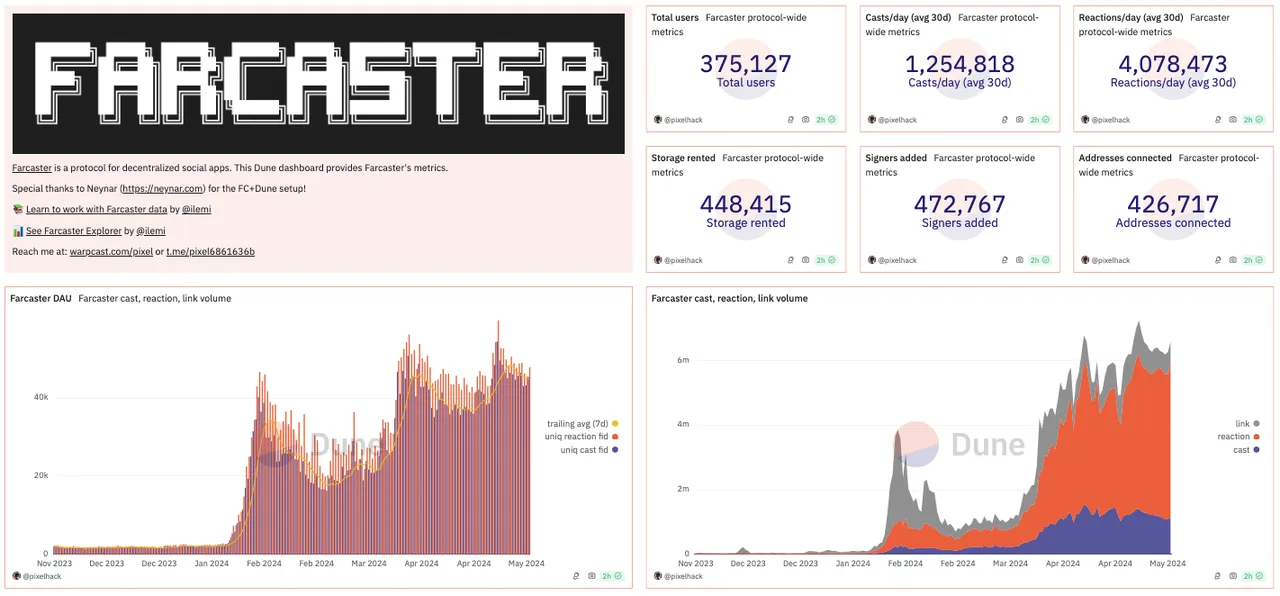Image resolution: width=1280 pixels, height=596 pixels.
Task: Open the Reactions/day (avg 30d) card title
Action: pos(1131,18)
